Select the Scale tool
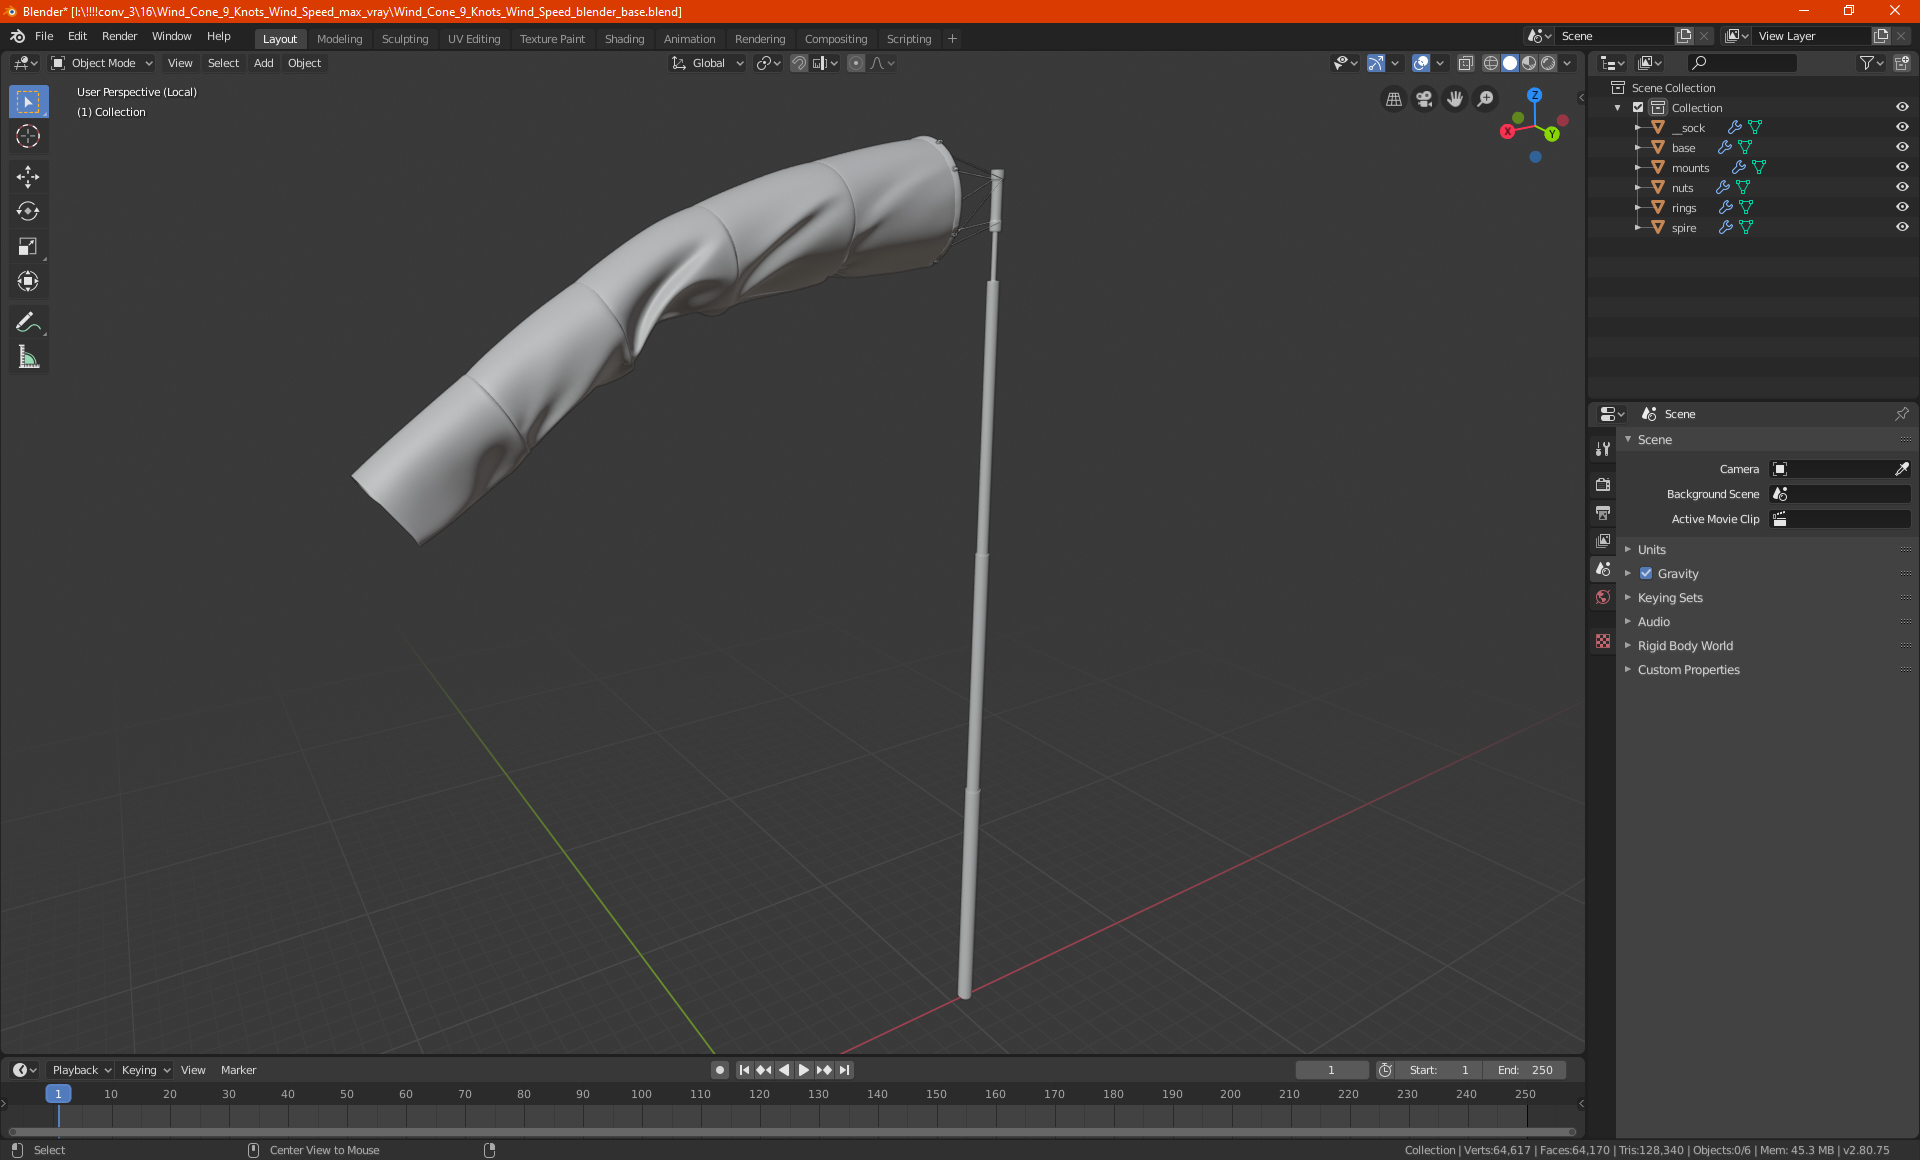 pyautogui.click(x=28, y=247)
